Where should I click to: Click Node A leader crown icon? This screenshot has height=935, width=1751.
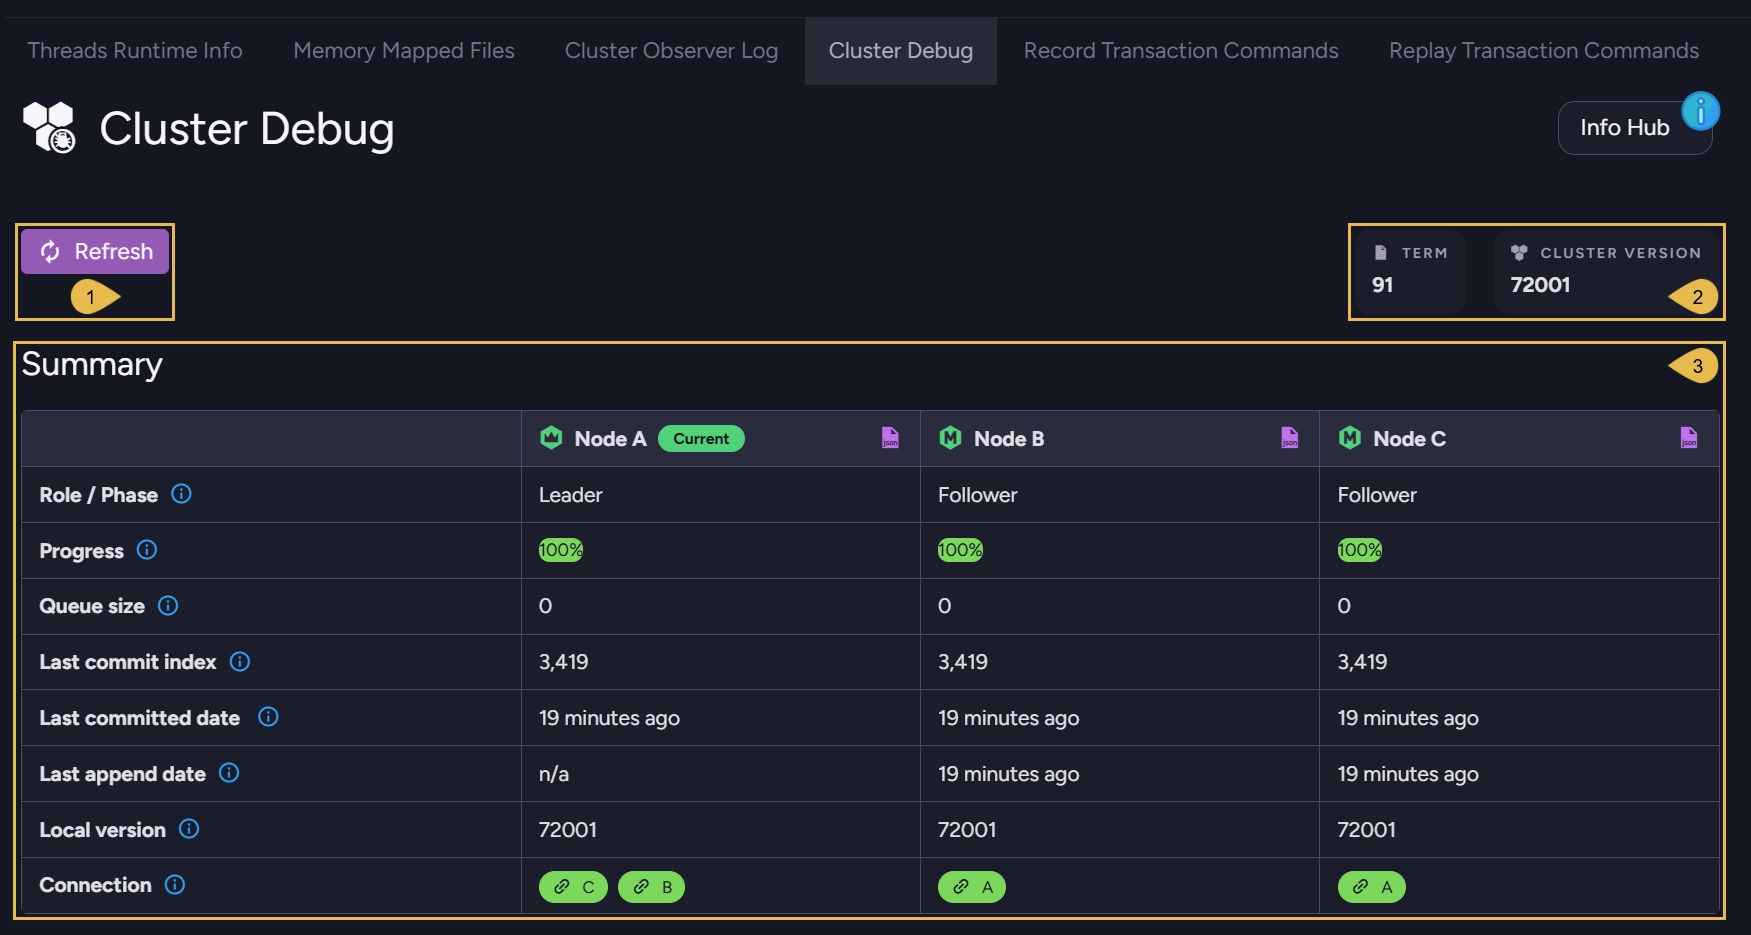pyautogui.click(x=551, y=438)
